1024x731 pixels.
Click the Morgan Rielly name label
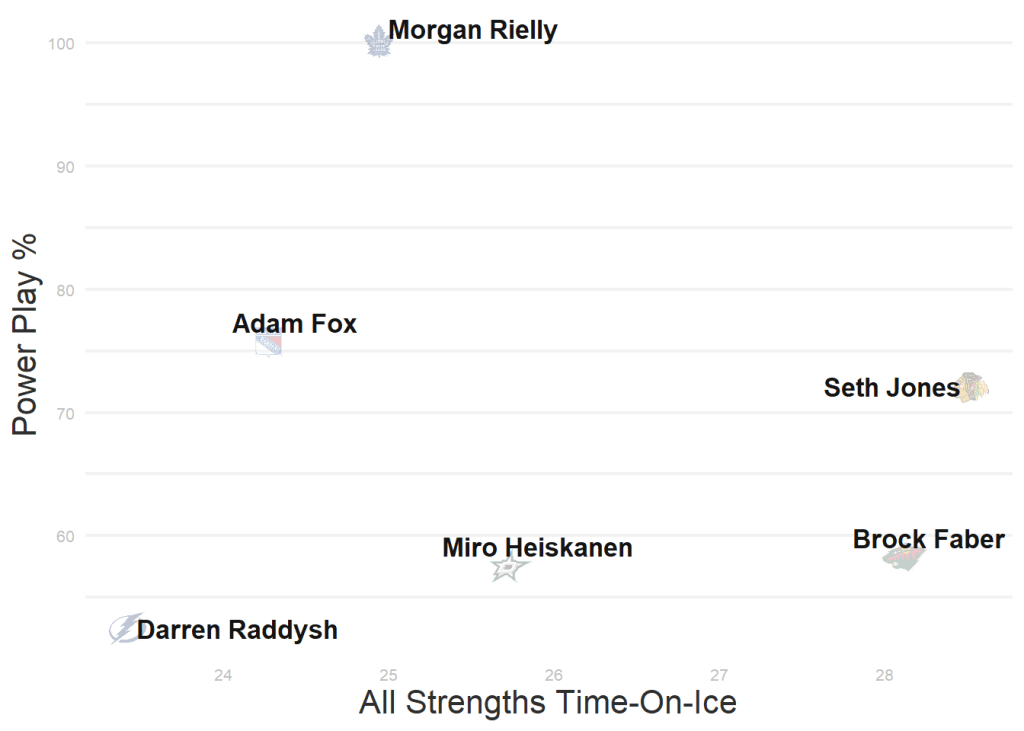tap(473, 31)
